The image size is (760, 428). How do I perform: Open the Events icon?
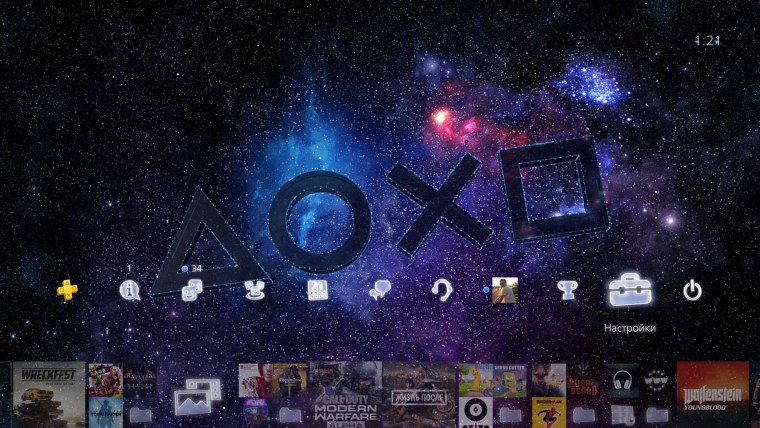click(x=318, y=291)
